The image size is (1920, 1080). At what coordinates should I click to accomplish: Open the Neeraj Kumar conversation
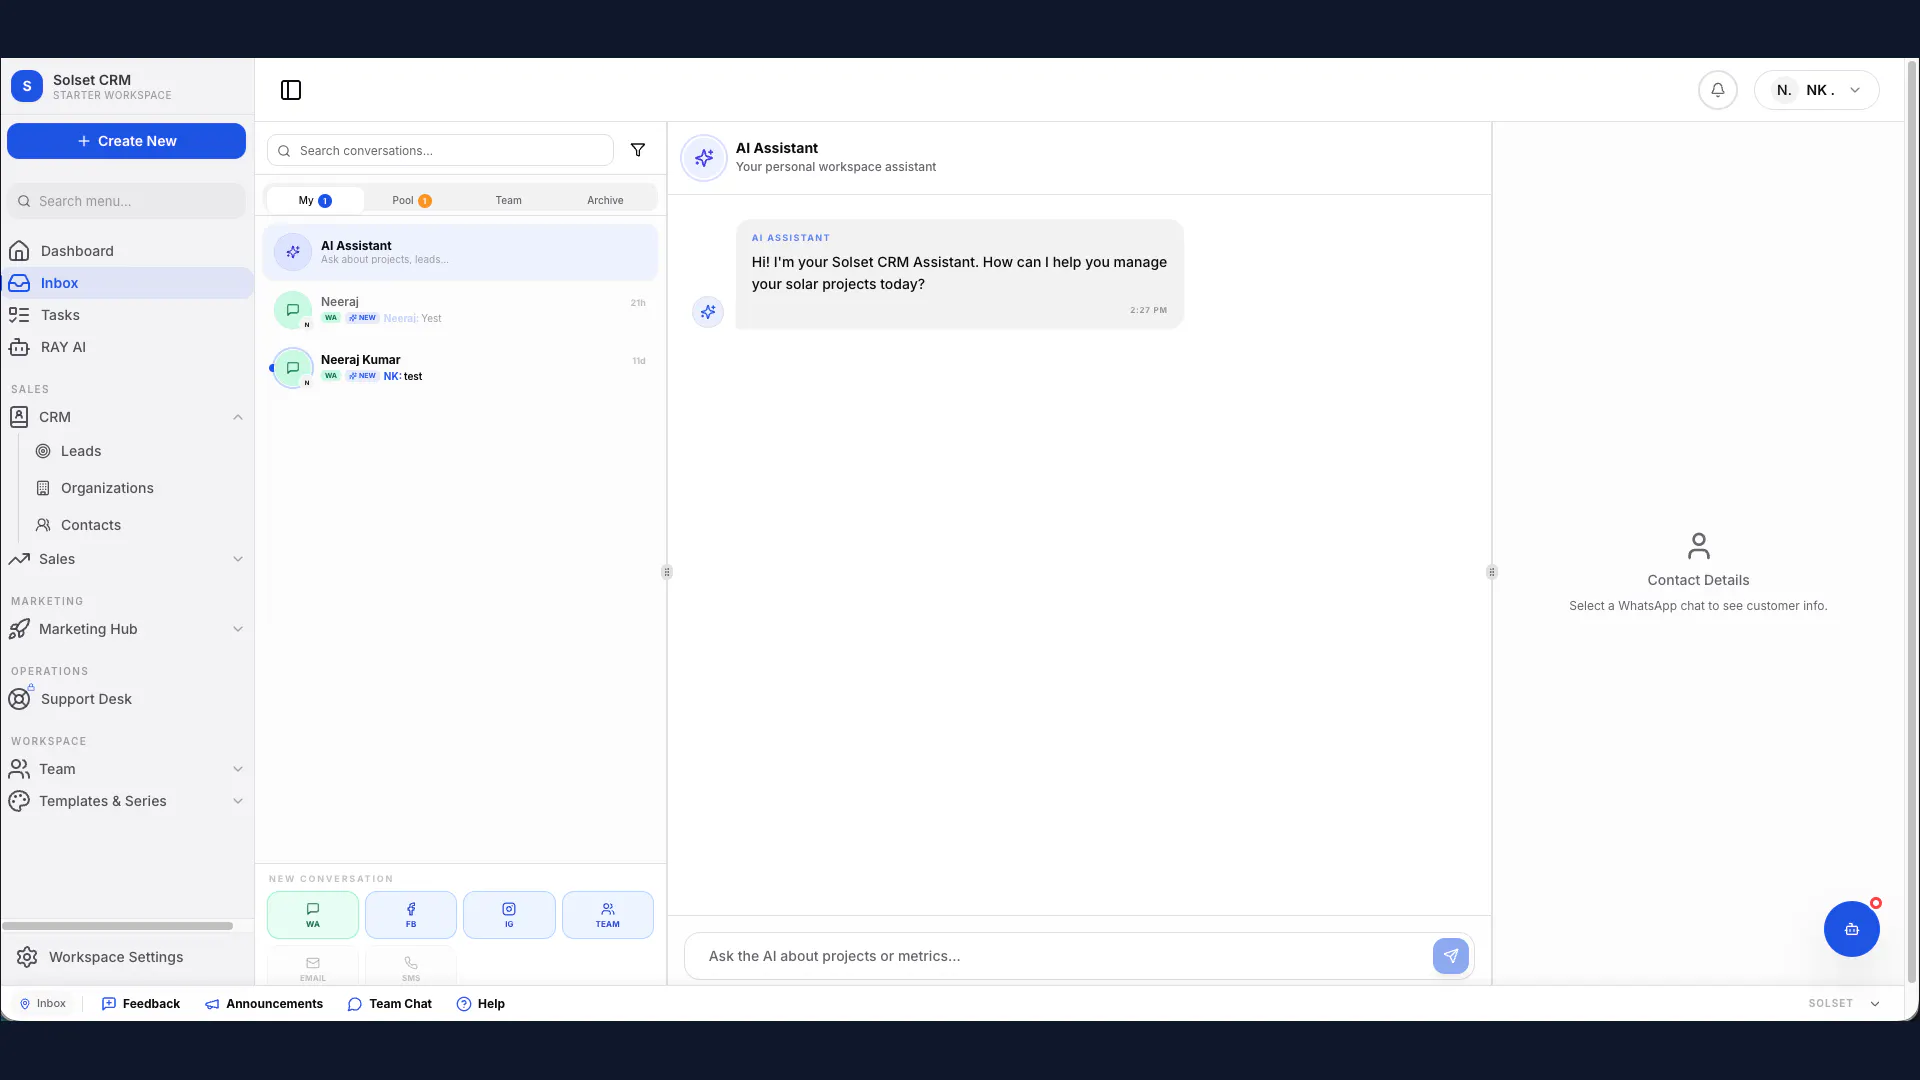pos(460,368)
